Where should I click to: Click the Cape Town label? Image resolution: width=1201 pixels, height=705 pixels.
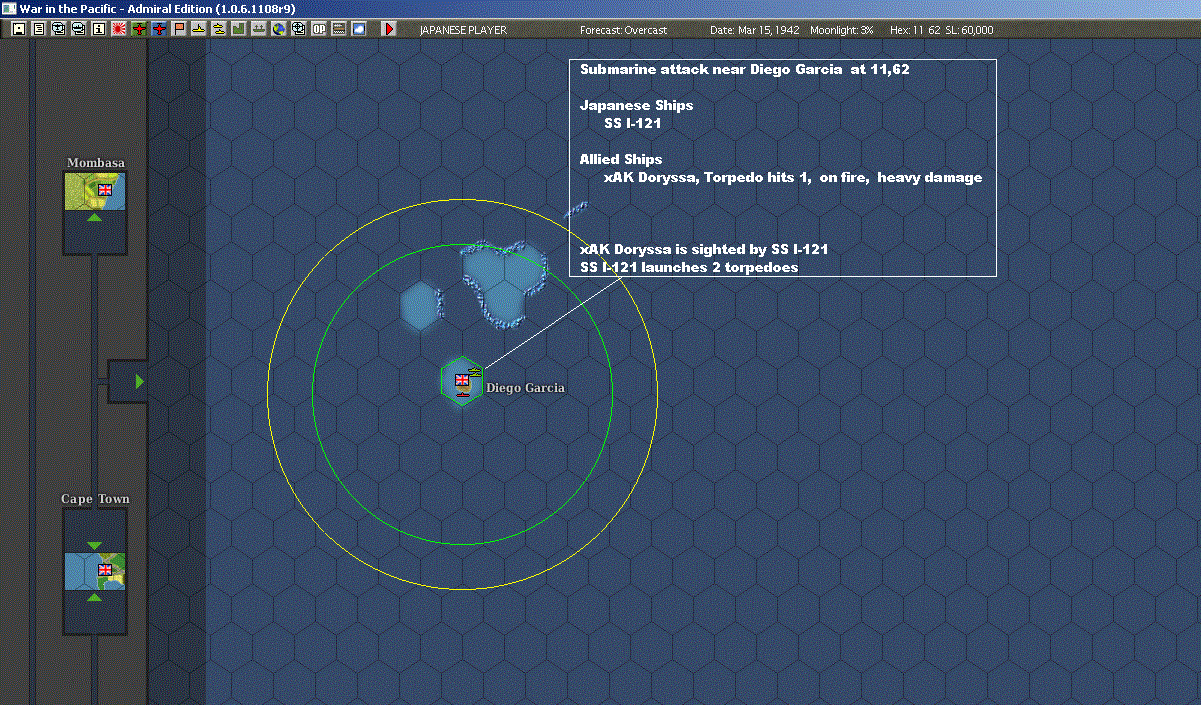click(x=95, y=499)
